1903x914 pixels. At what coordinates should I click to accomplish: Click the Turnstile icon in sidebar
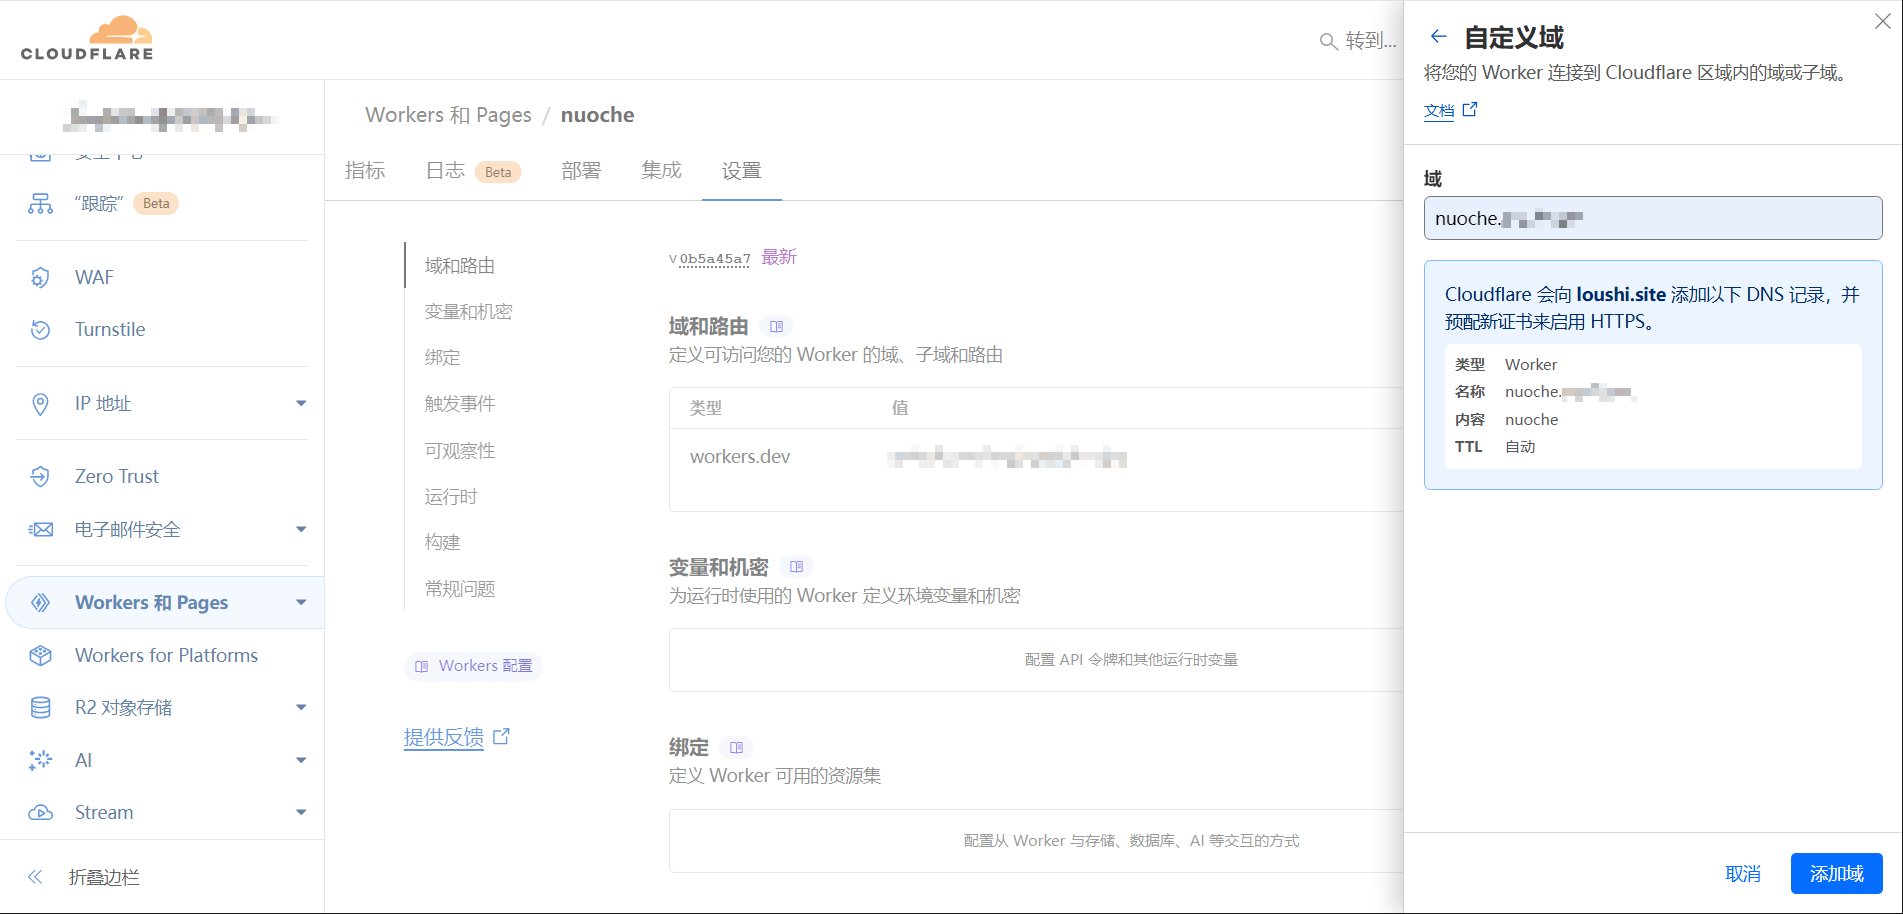click(40, 330)
